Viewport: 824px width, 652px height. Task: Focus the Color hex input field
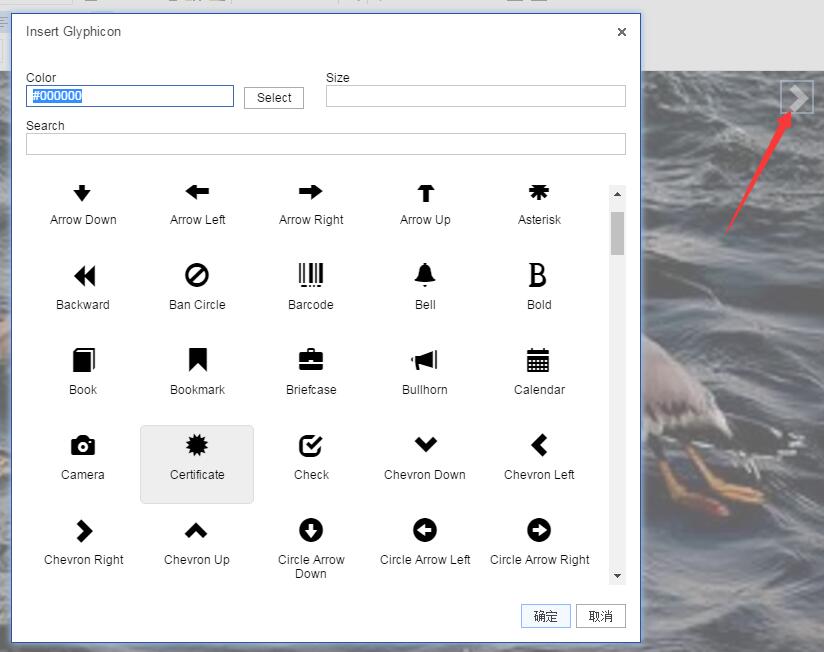(x=130, y=96)
